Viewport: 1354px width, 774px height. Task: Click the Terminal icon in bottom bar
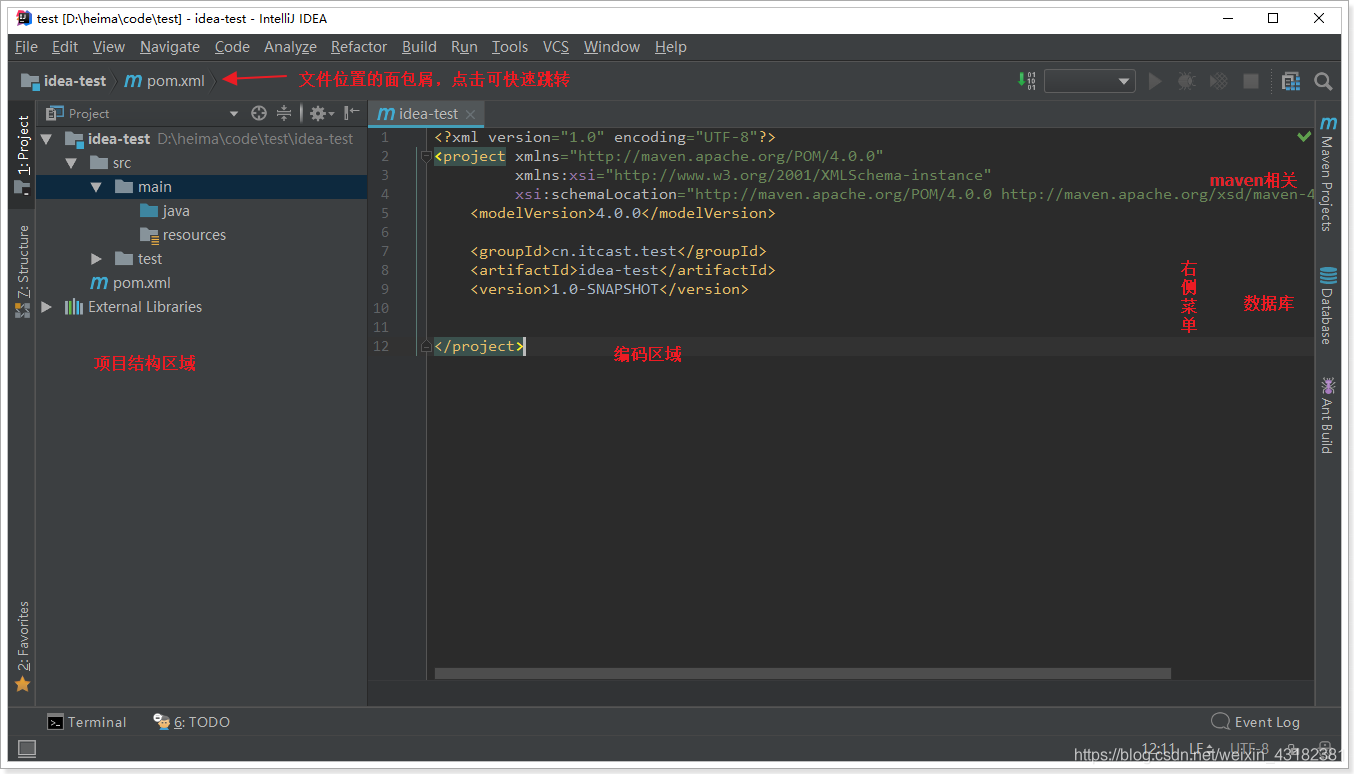click(x=56, y=722)
